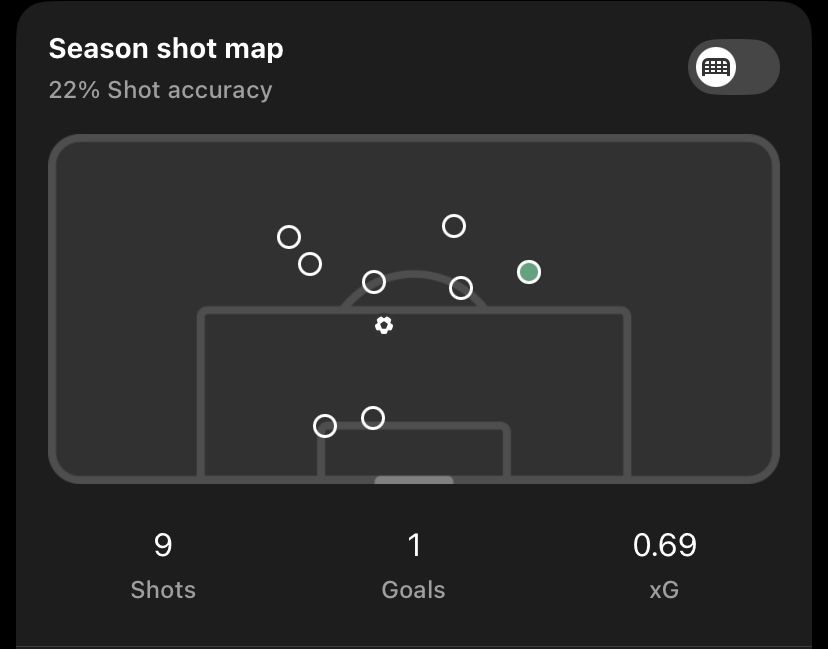
Task: Click the goal mouth at the pitch bottom
Action: 414,480
